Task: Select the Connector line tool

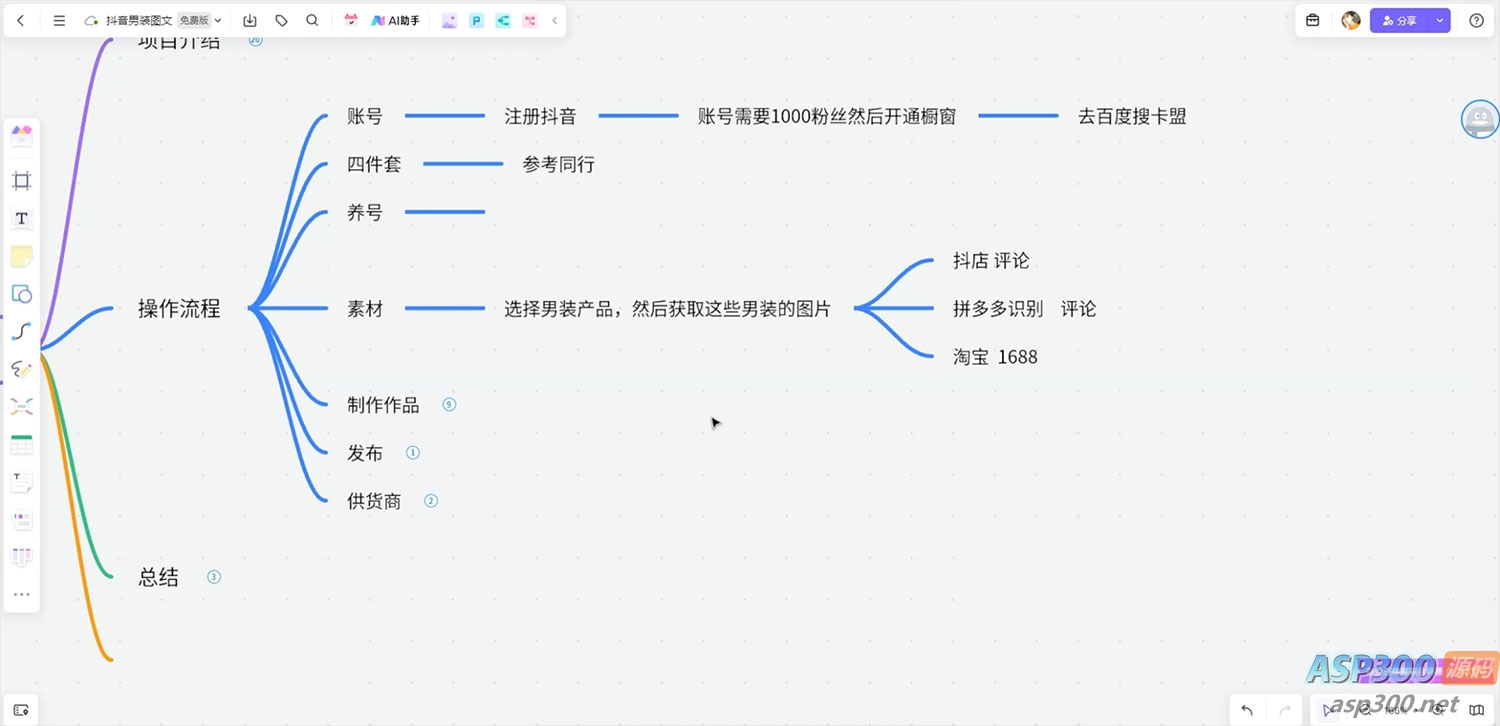Action: (x=21, y=331)
